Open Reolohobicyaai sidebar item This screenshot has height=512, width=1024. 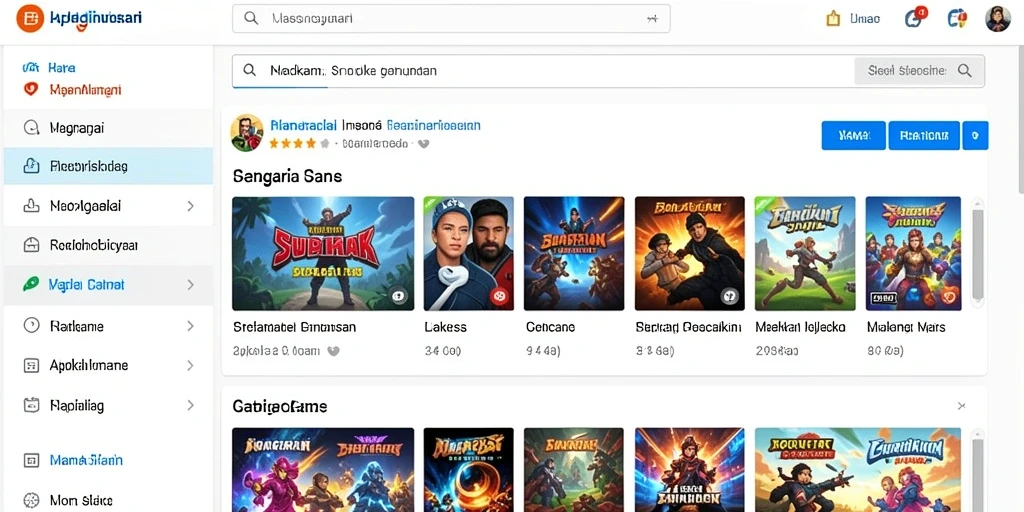click(108, 246)
